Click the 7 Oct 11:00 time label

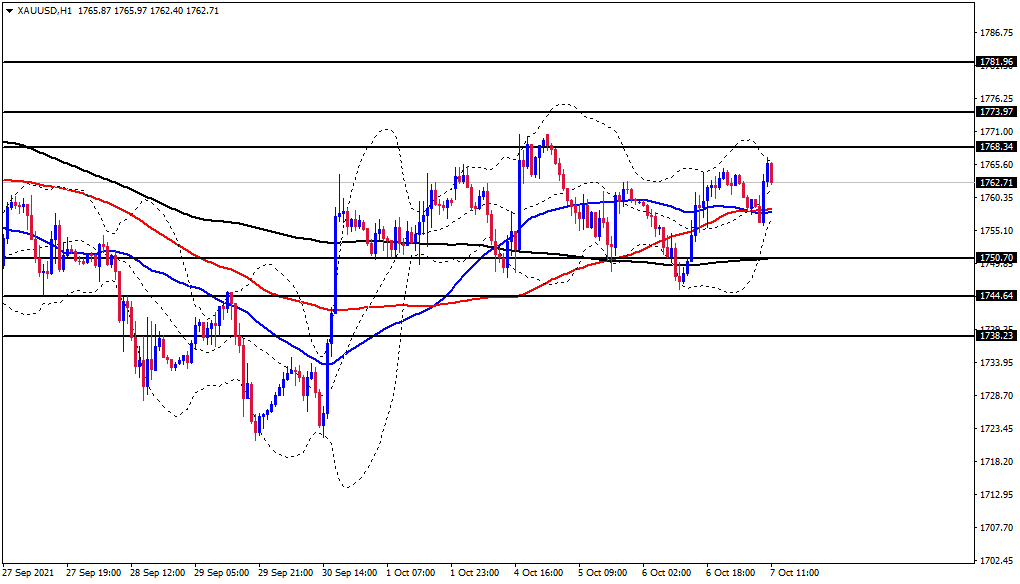795,573
